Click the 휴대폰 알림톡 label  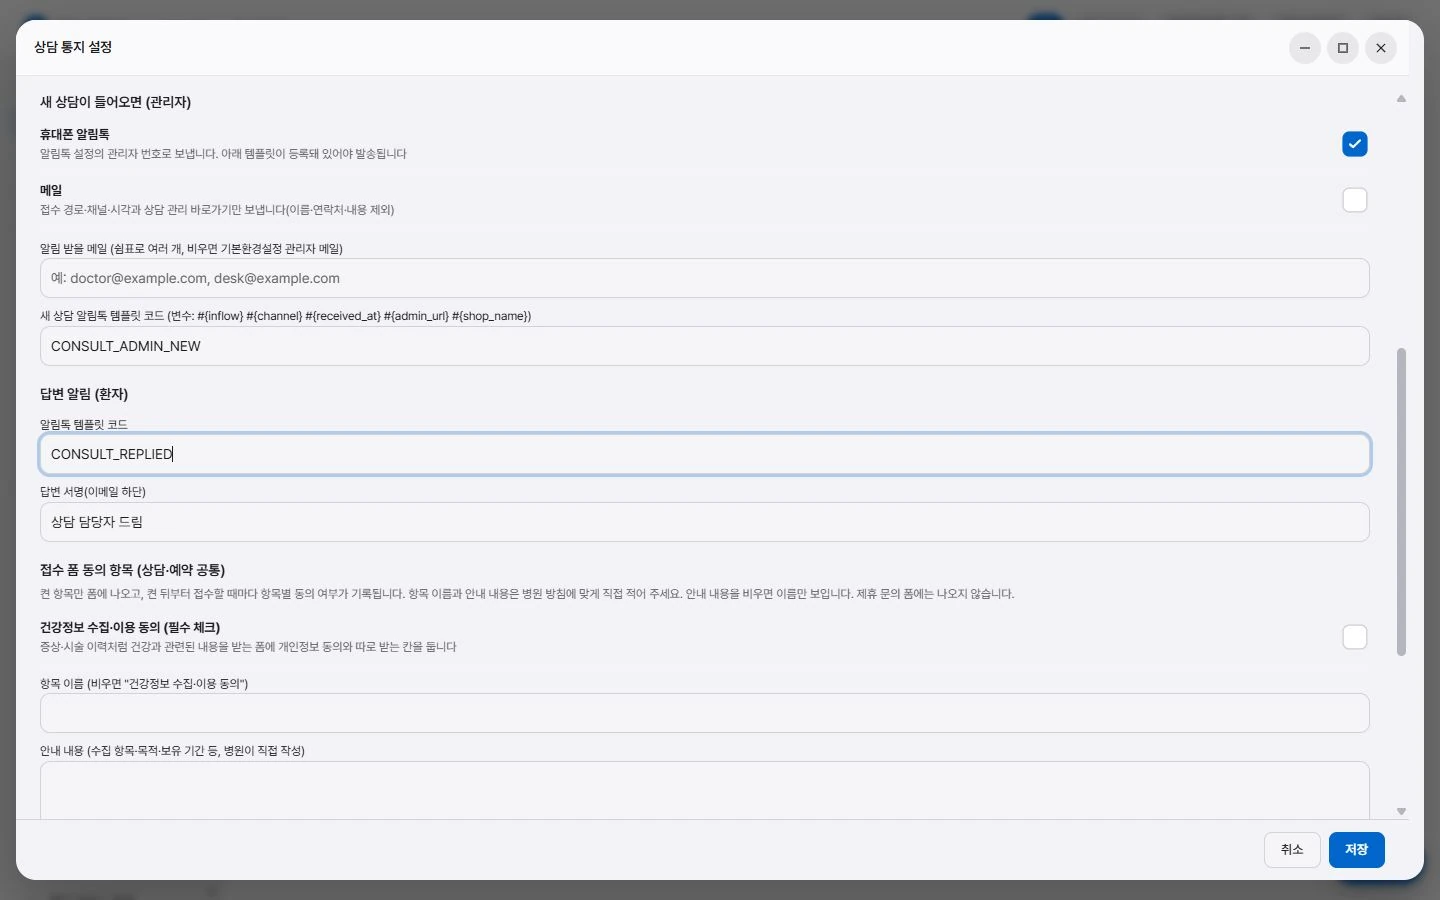click(x=75, y=134)
